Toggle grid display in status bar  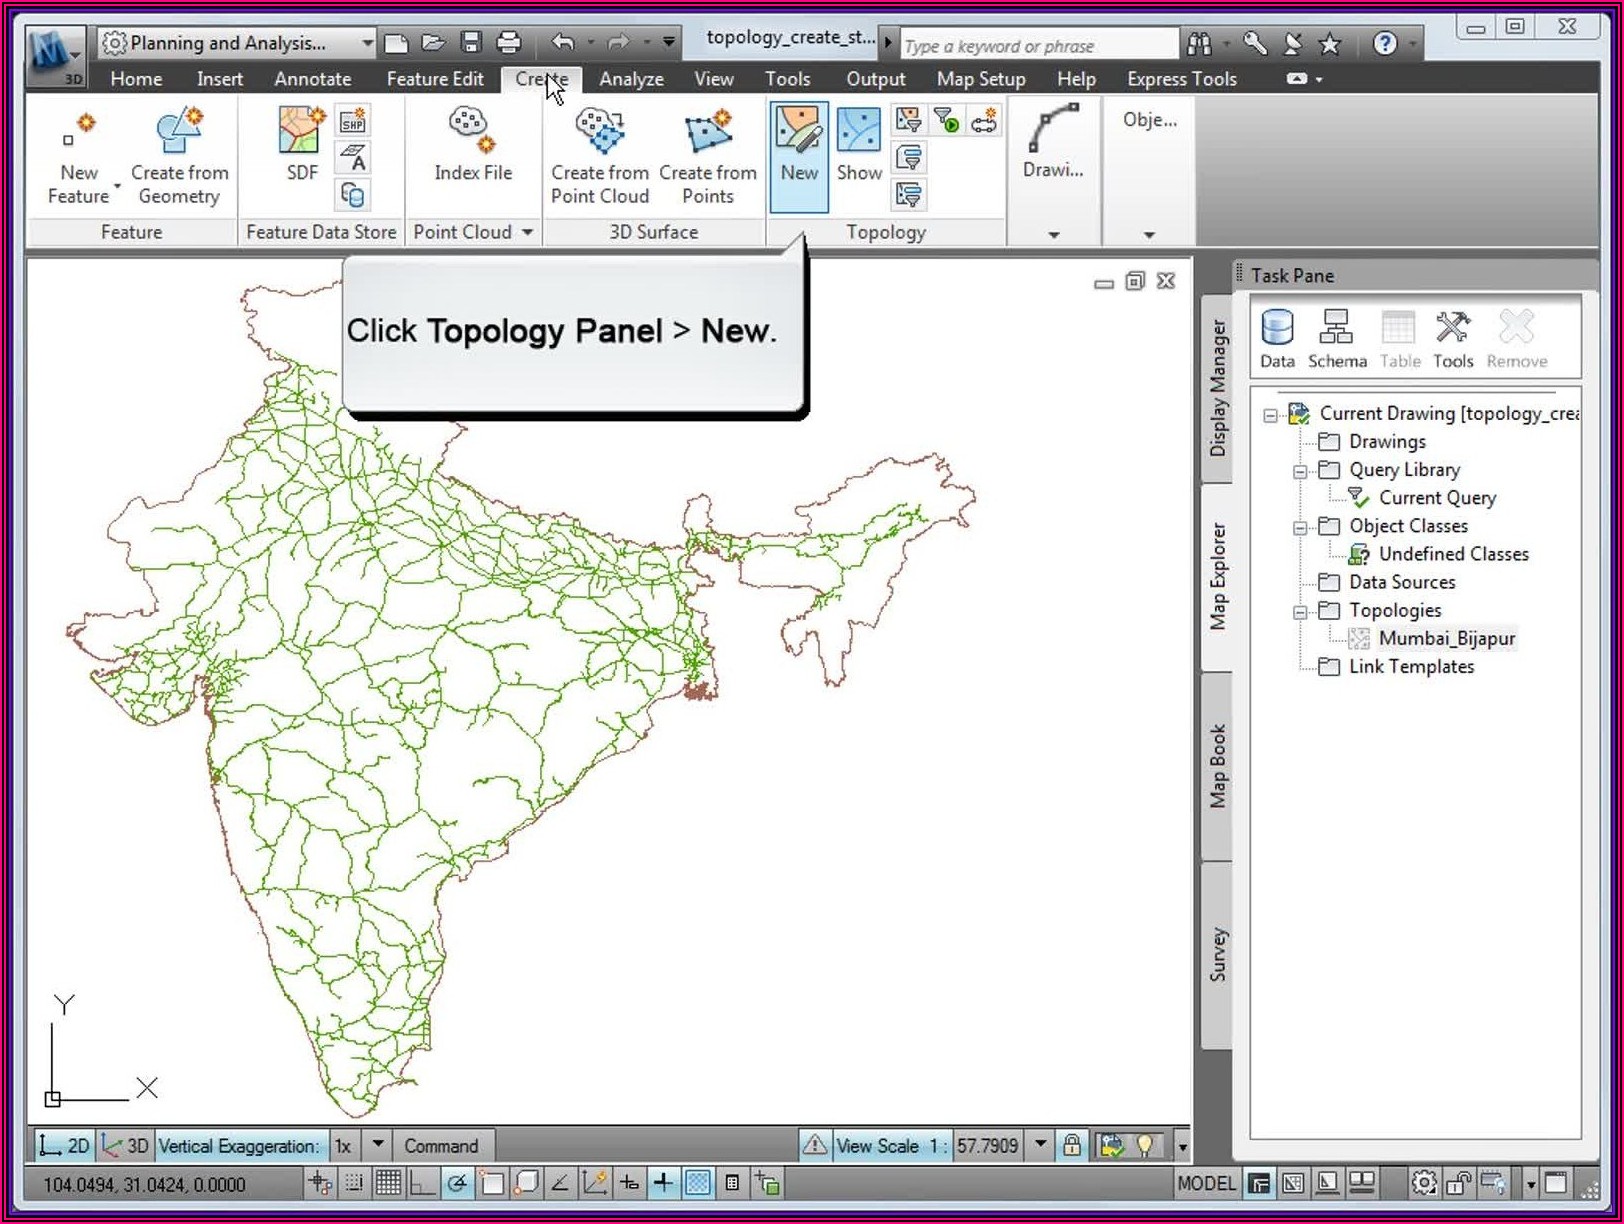click(388, 1184)
